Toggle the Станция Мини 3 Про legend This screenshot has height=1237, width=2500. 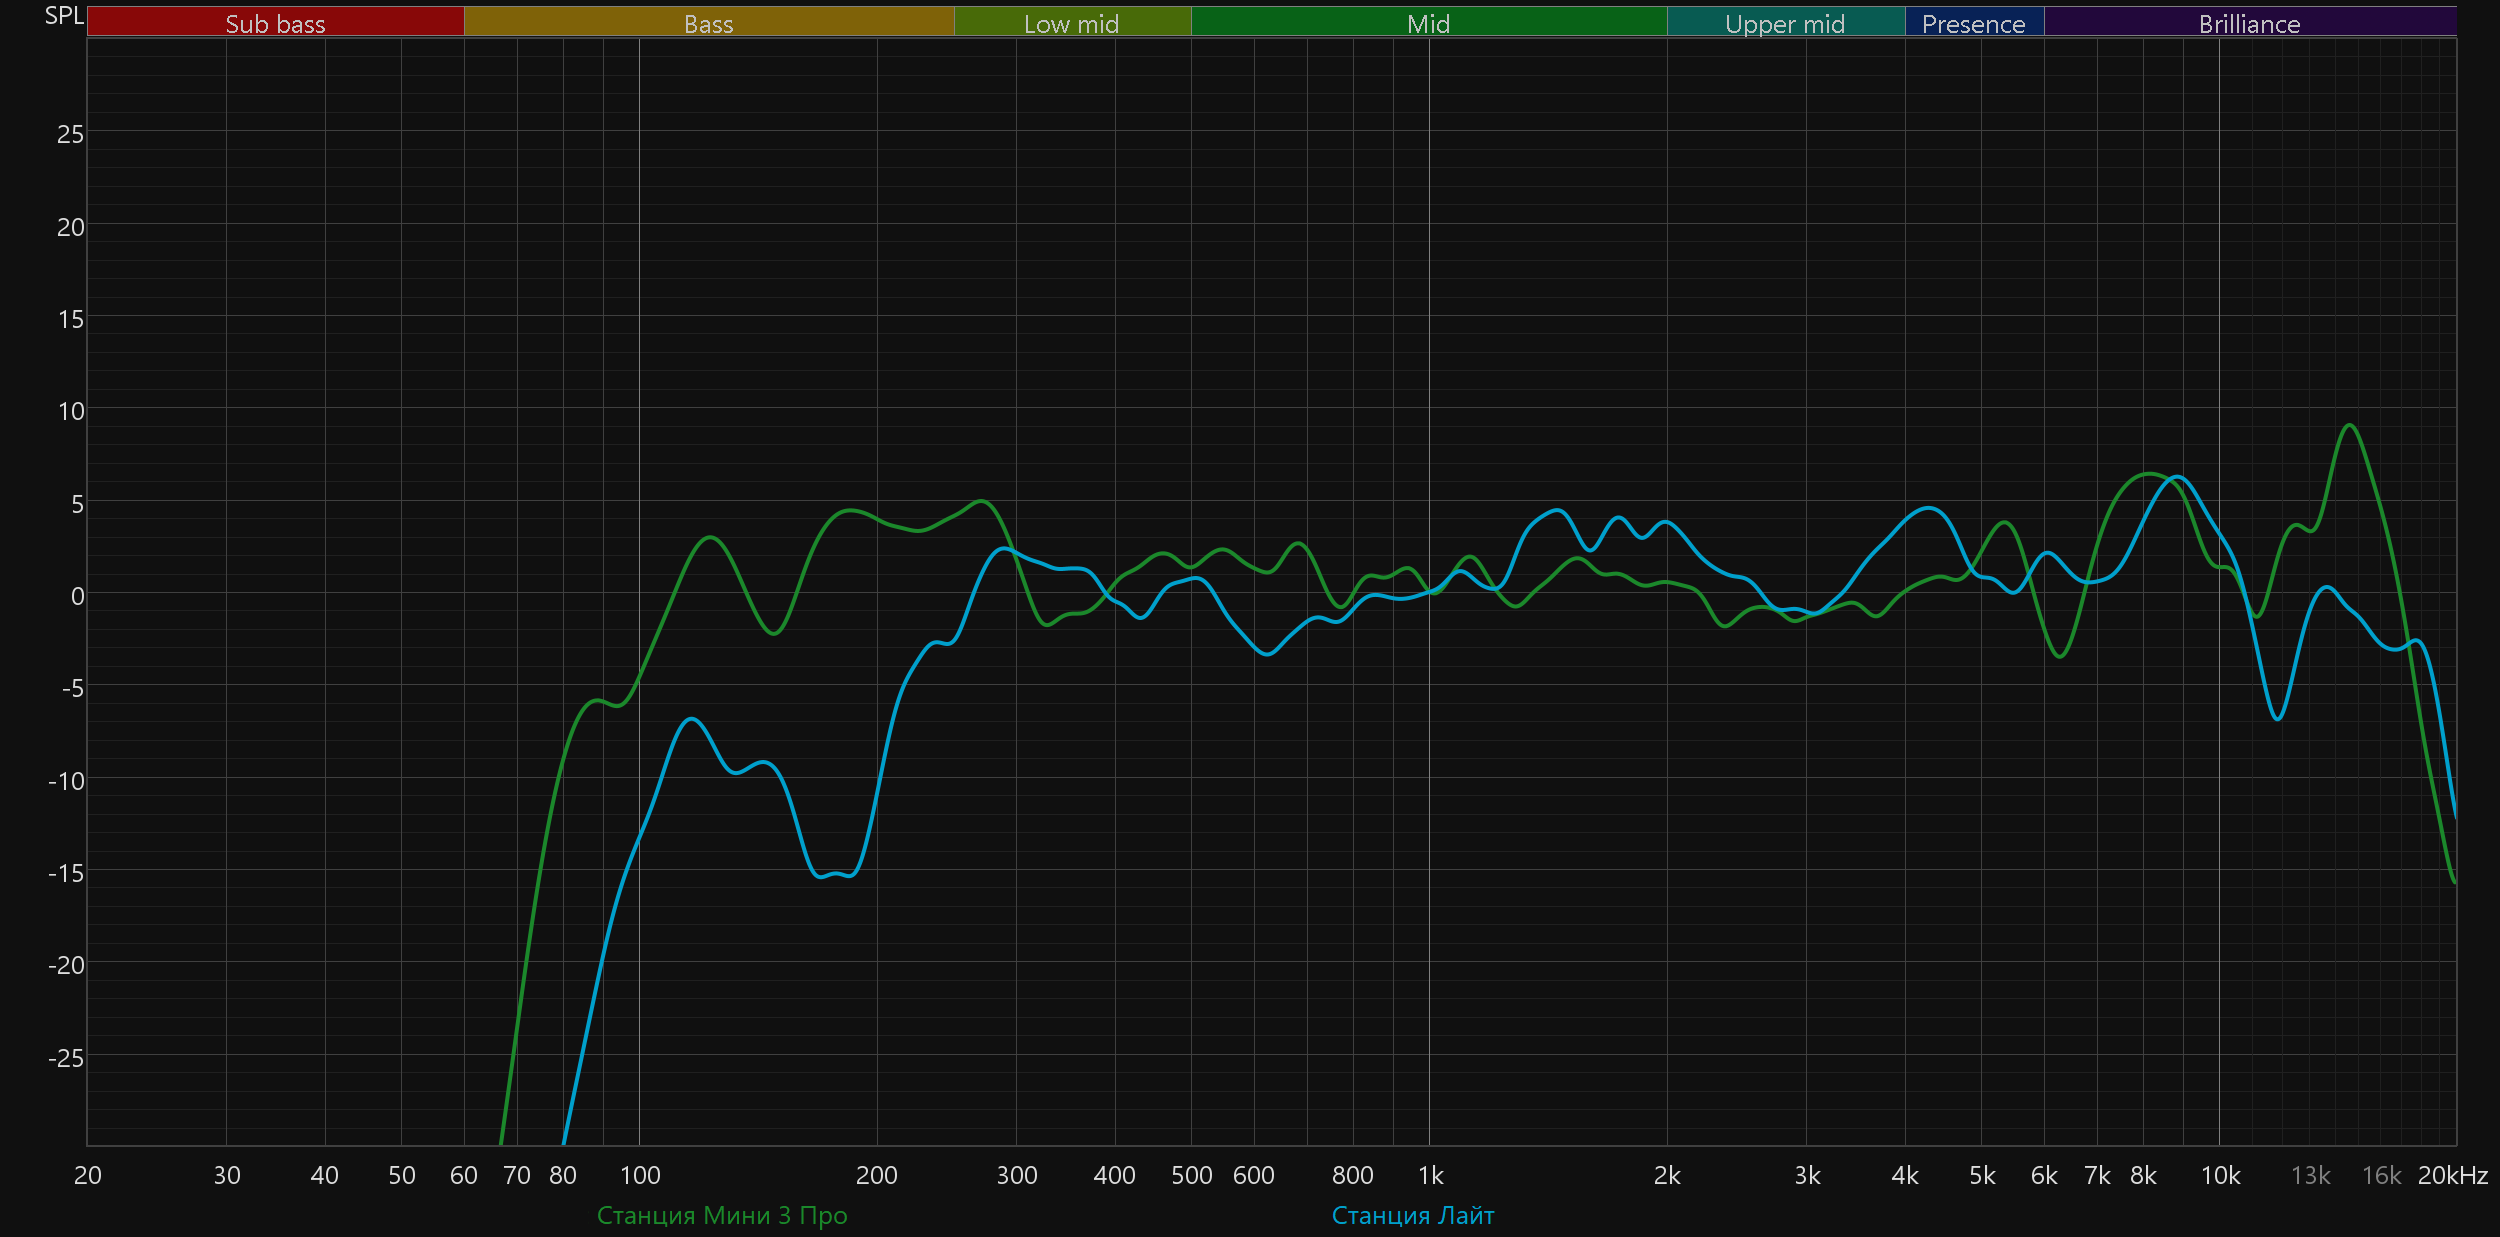point(721,1215)
